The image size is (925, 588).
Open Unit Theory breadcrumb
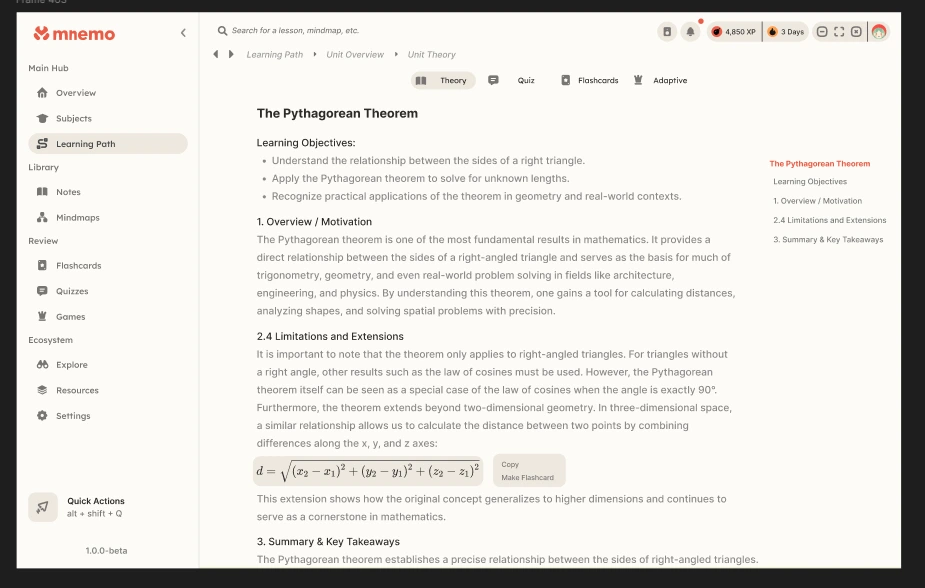point(431,55)
